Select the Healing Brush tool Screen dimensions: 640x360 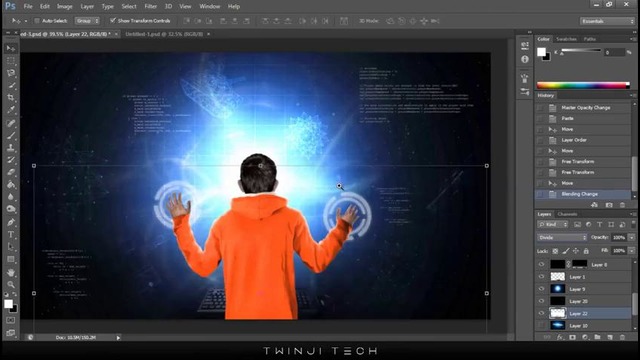[11, 123]
